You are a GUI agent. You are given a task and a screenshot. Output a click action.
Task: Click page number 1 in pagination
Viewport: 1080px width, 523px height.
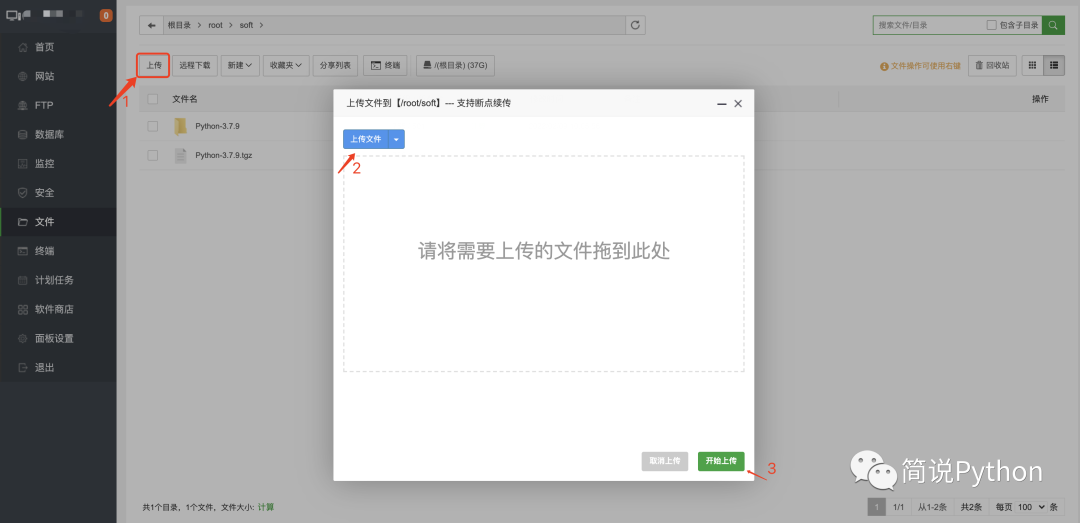pyautogui.click(x=877, y=507)
